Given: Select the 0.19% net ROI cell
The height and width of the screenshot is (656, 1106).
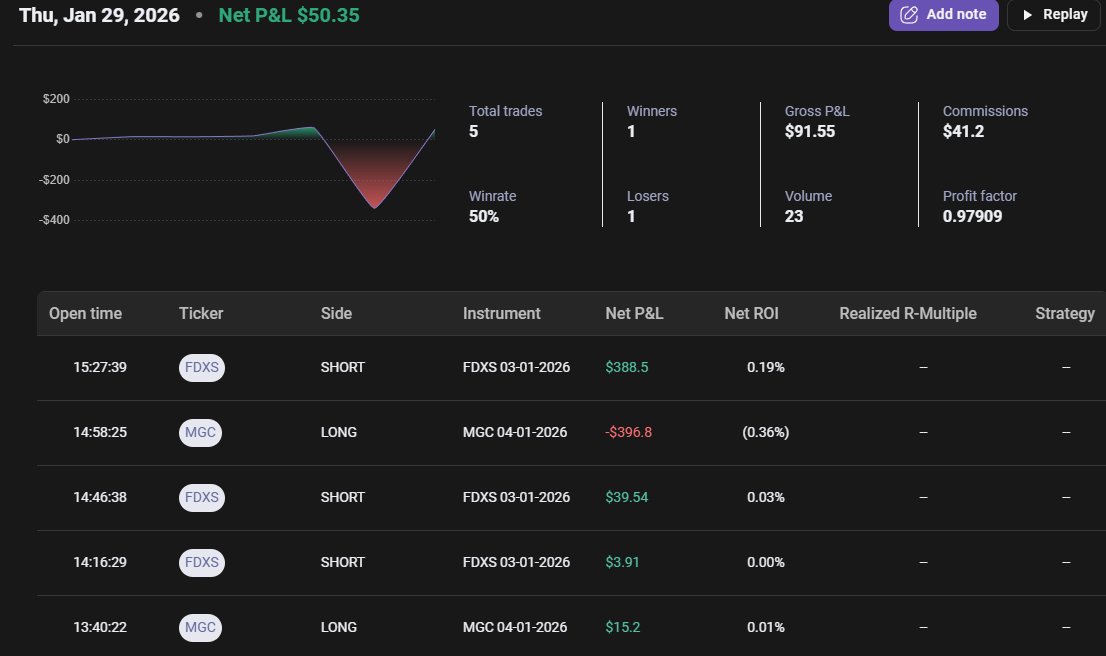Looking at the screenshot, I should (766, 368).
